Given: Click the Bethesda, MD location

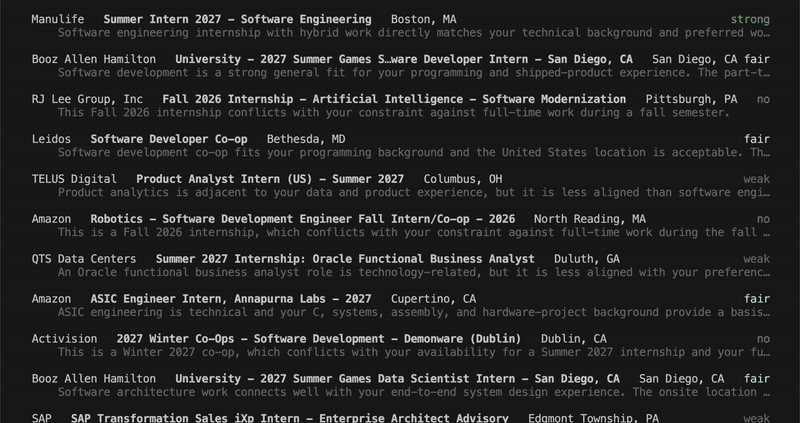Looking at the screenshot, I should pyautogui.click(x=306, y=139).
